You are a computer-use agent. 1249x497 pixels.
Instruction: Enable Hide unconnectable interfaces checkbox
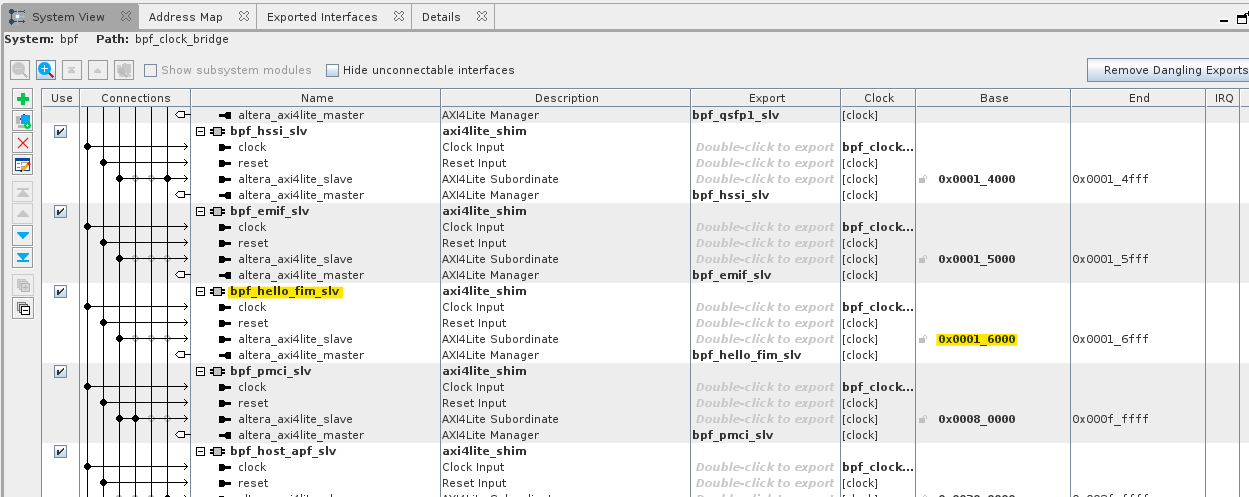pyautogui.click(x=332, y=70)
